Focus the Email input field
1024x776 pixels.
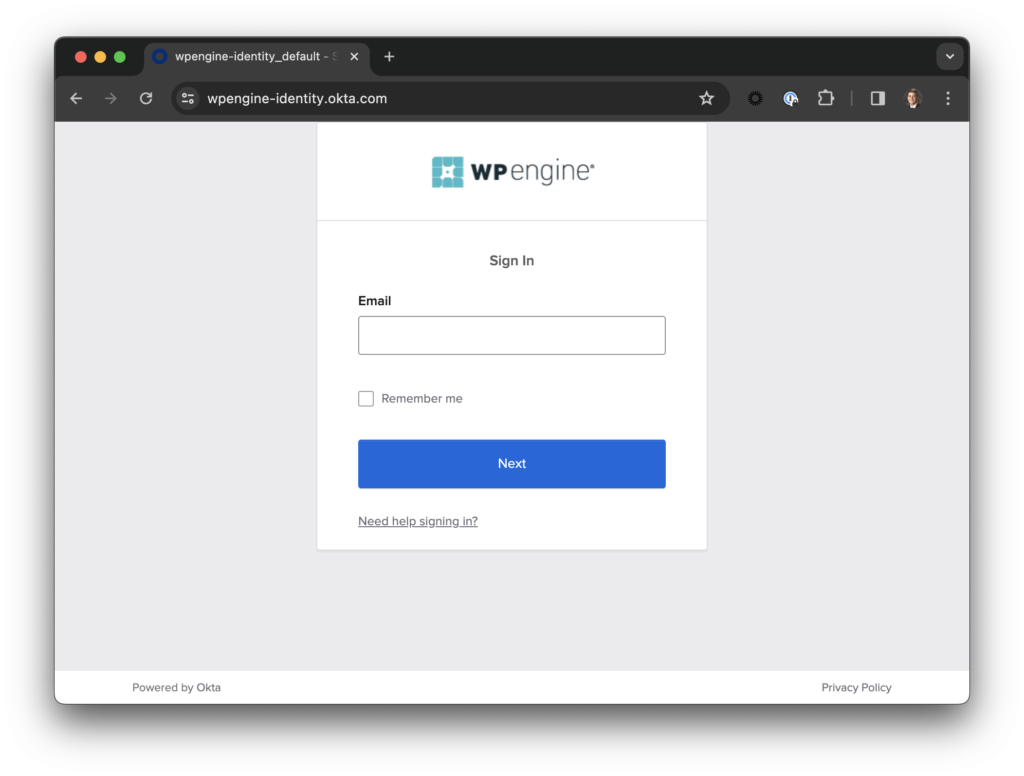tap(512, 336)
